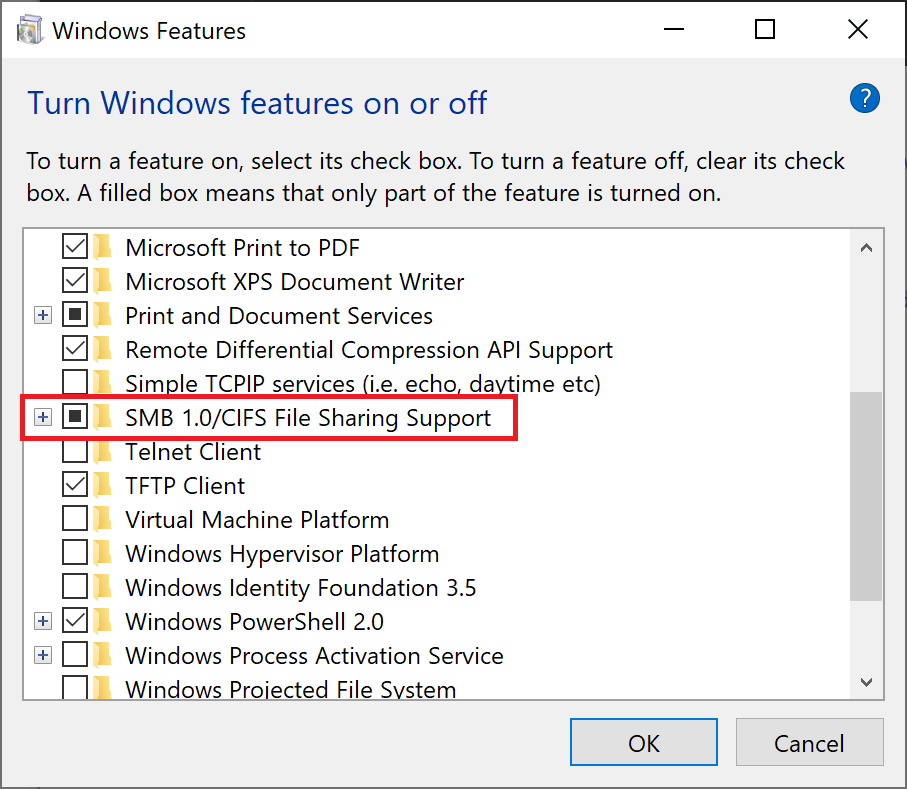Expand SMB 1.0/CIFS File Sharing Support
Screen dimensions: 907x789
tap(42, 417)
